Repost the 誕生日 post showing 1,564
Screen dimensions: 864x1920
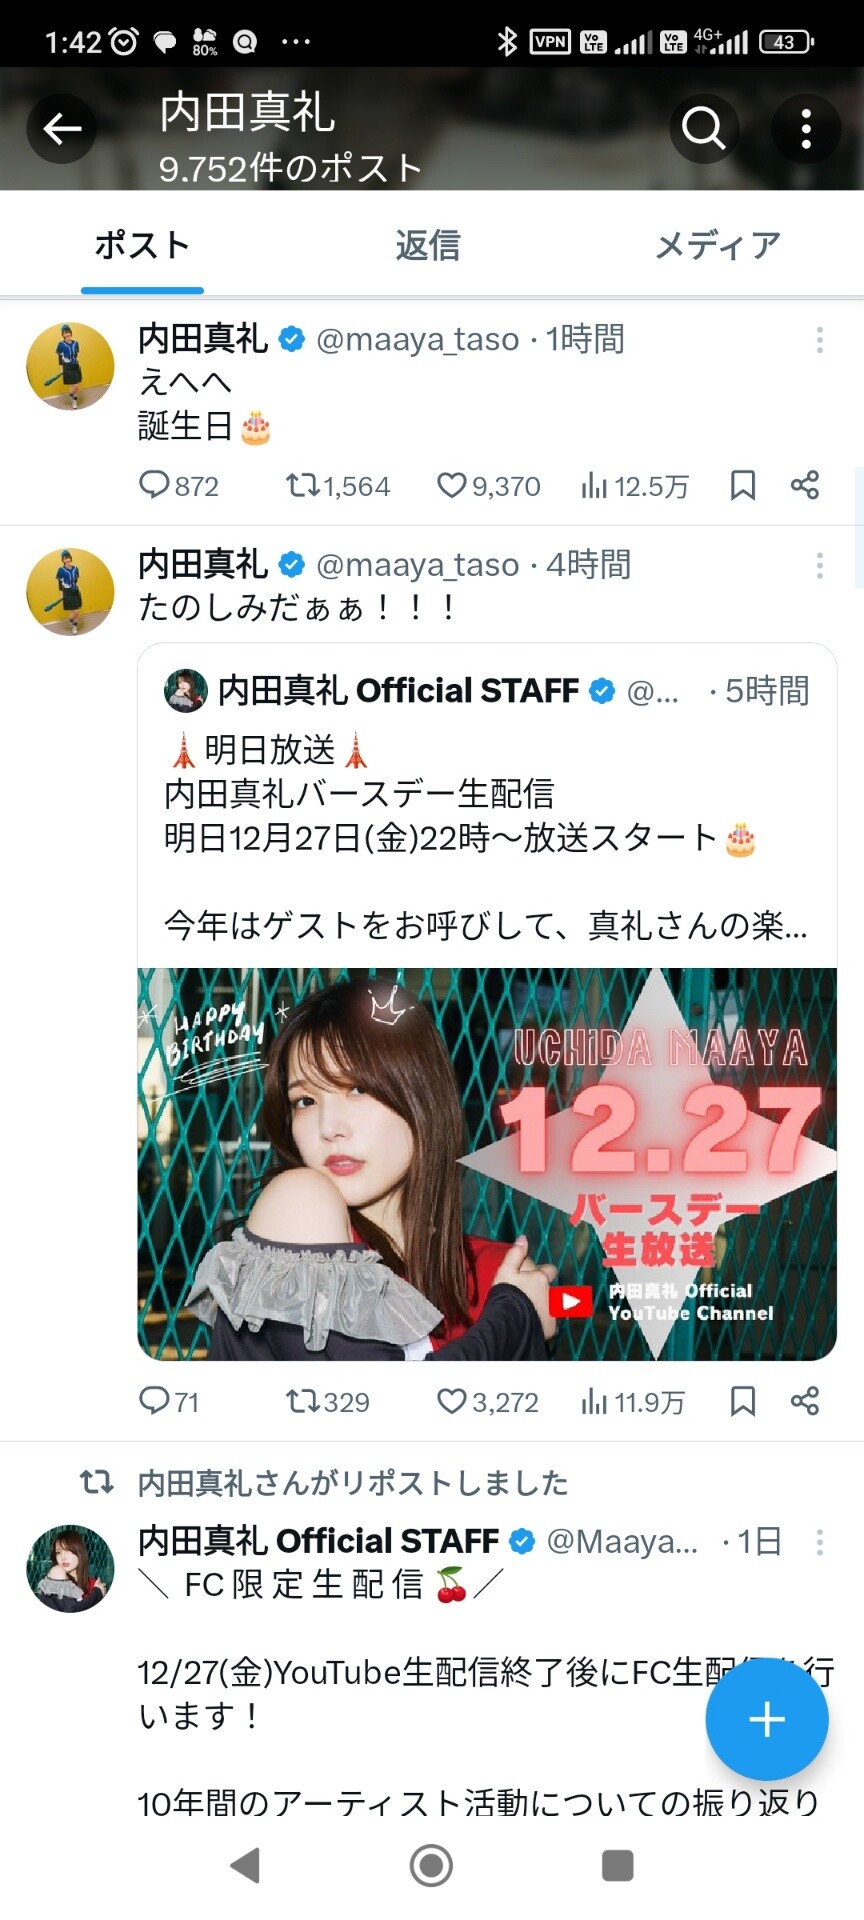coord(338,486)
